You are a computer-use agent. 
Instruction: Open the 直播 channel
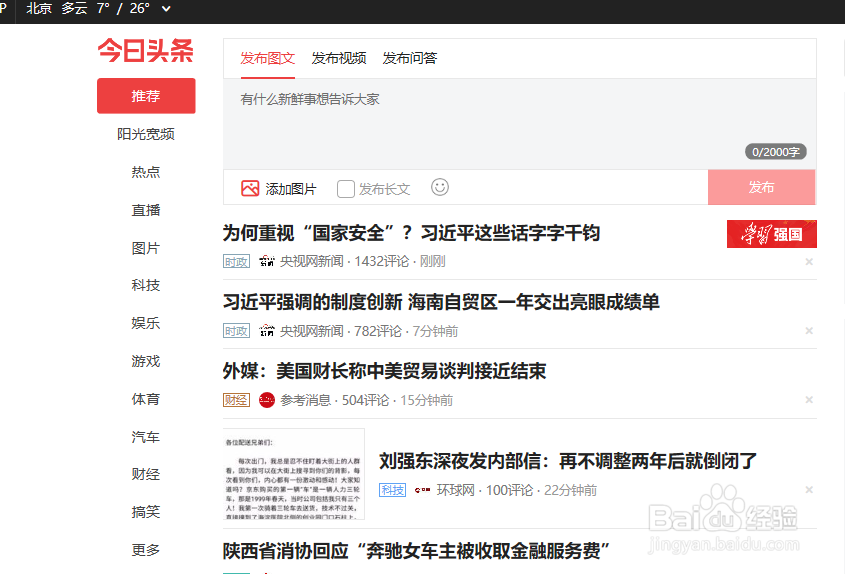point(146,210)
